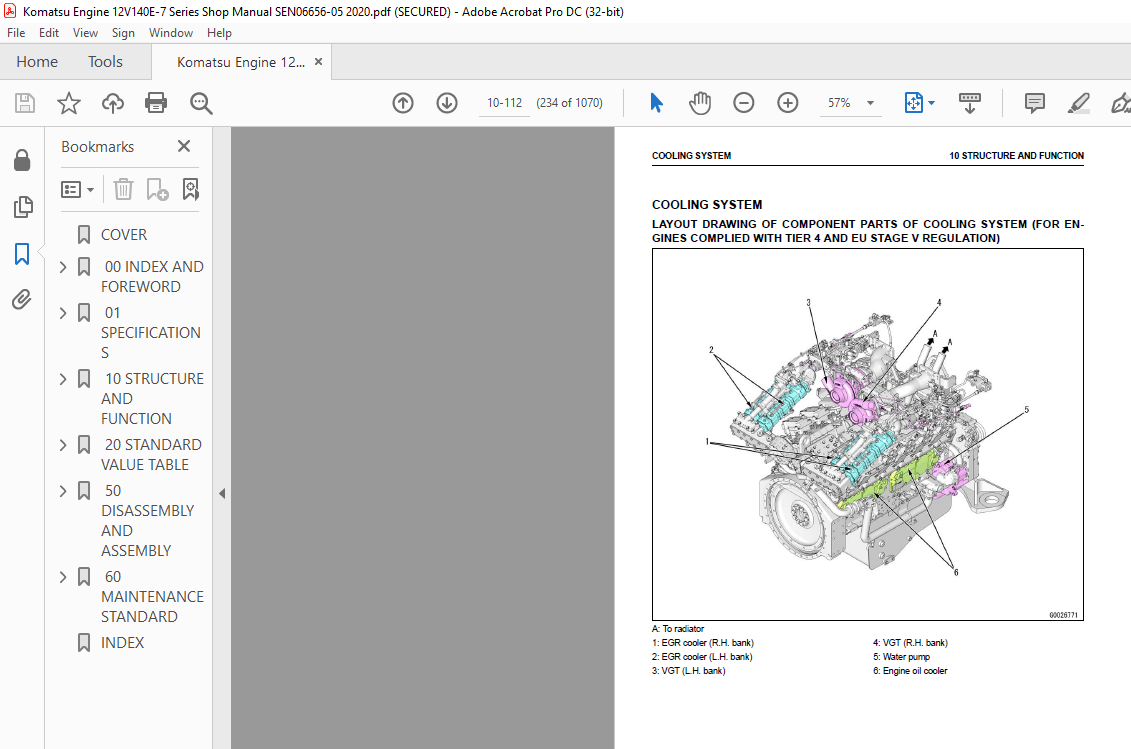
Task: Open 60 MAINTENANCE STANDARD bookmark
Action: tap(152, 597)
